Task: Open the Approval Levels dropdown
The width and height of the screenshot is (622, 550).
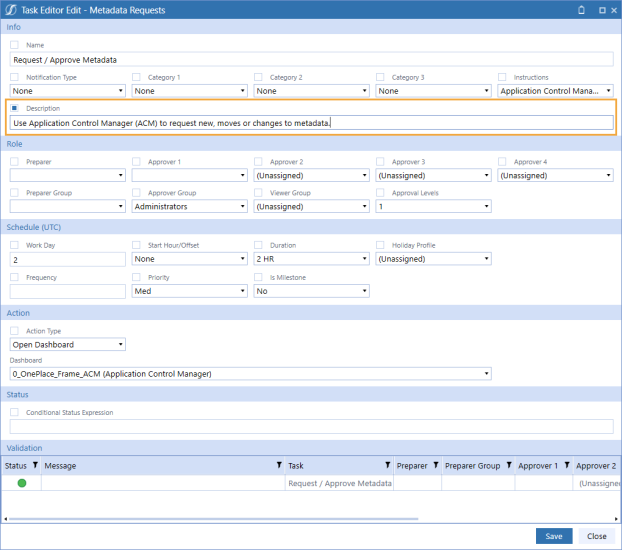Action: (x=434, y=206)
